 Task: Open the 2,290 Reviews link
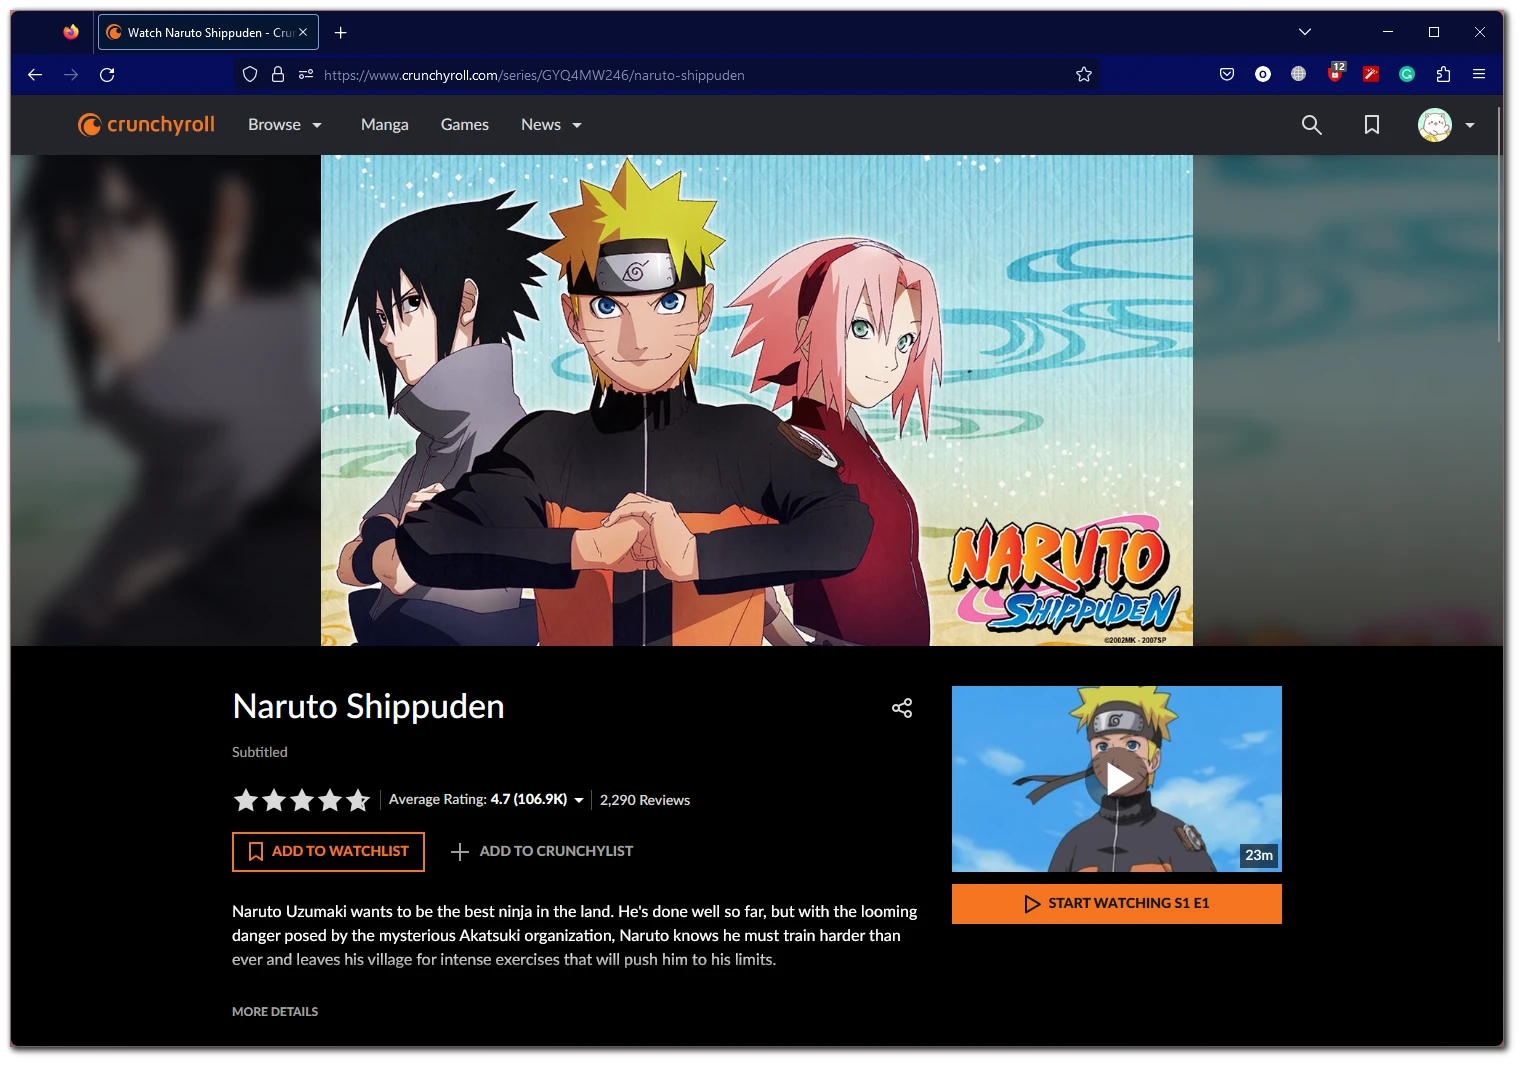645,800
